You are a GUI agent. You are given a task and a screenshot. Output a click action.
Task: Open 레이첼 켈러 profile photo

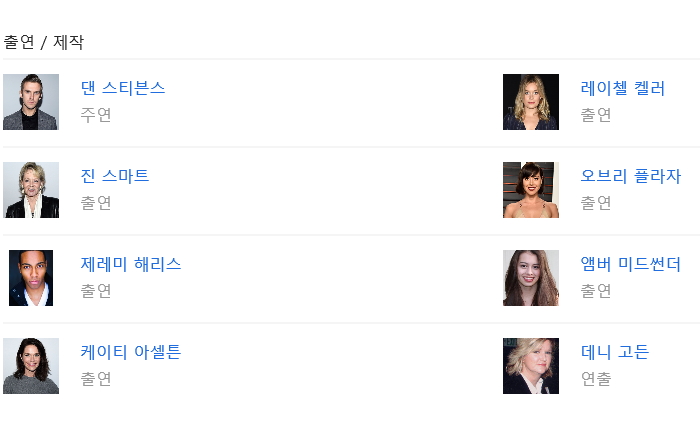pyautogui.click(x=531, y=102)
